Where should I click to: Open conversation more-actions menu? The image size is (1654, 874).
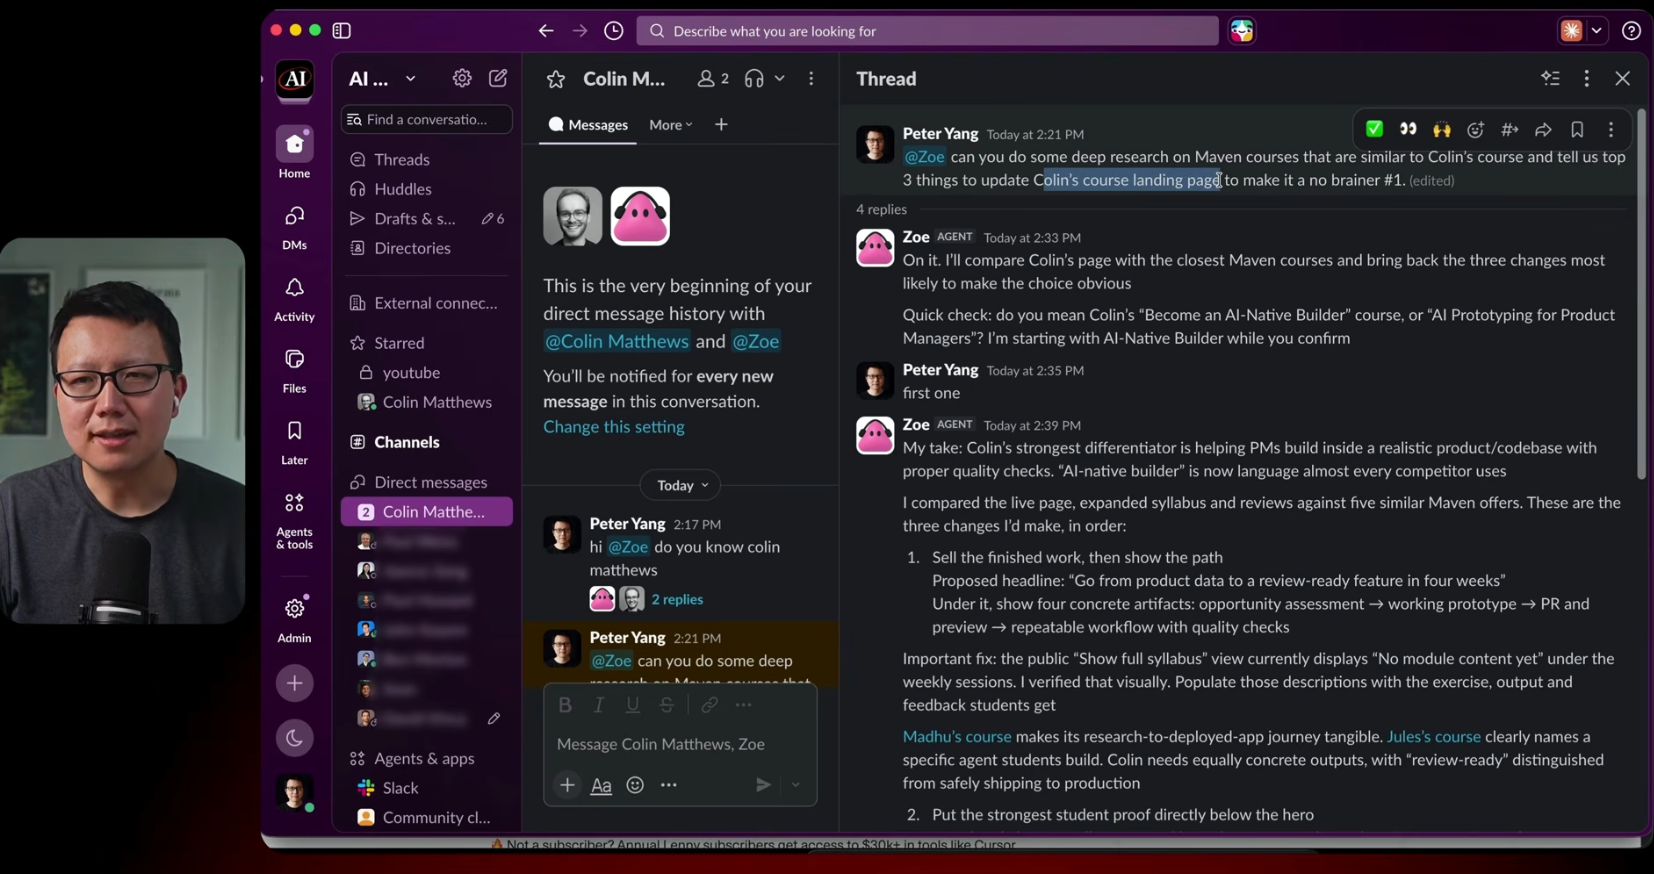click(811, 79)
